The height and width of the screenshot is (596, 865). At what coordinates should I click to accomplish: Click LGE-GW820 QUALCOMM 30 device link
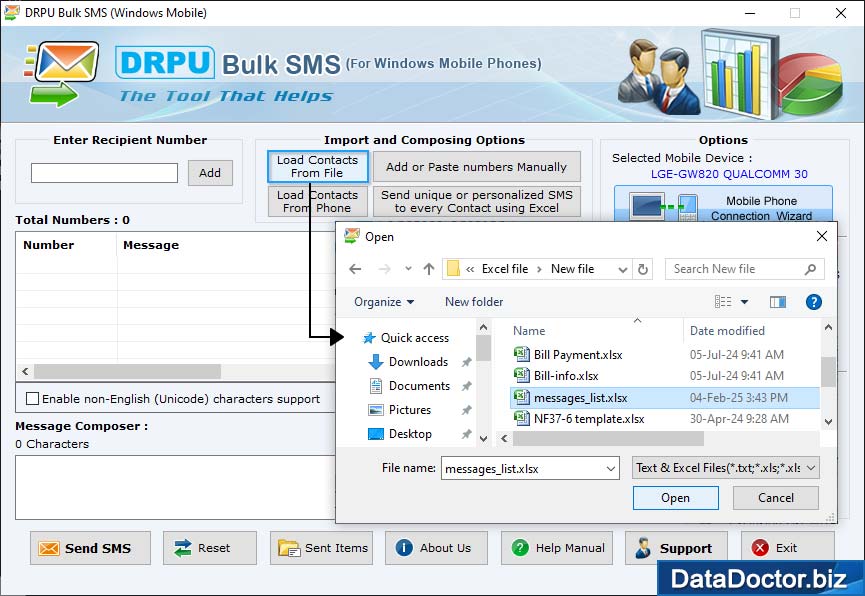click(729, 174)
